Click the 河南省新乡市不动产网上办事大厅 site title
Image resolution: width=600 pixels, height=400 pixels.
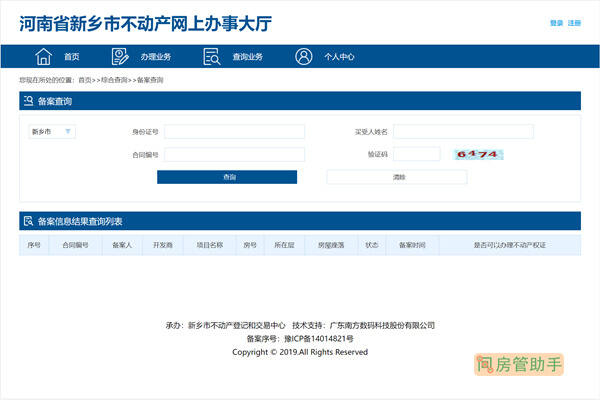(145, 24)
